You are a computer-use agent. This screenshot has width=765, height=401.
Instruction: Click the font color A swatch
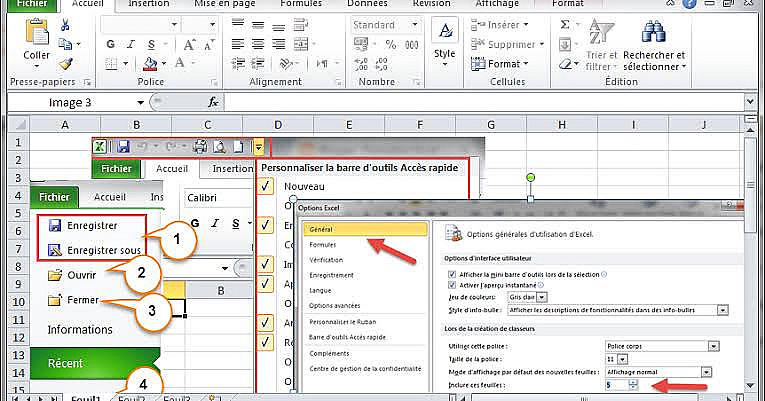click(x=180, y=63)
